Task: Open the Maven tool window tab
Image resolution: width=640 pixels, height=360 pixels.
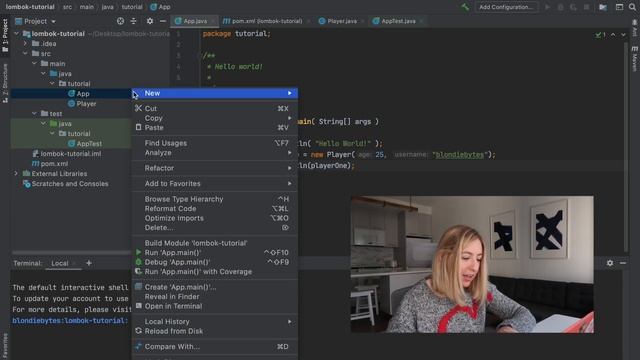Action: [x=635, y=58]
